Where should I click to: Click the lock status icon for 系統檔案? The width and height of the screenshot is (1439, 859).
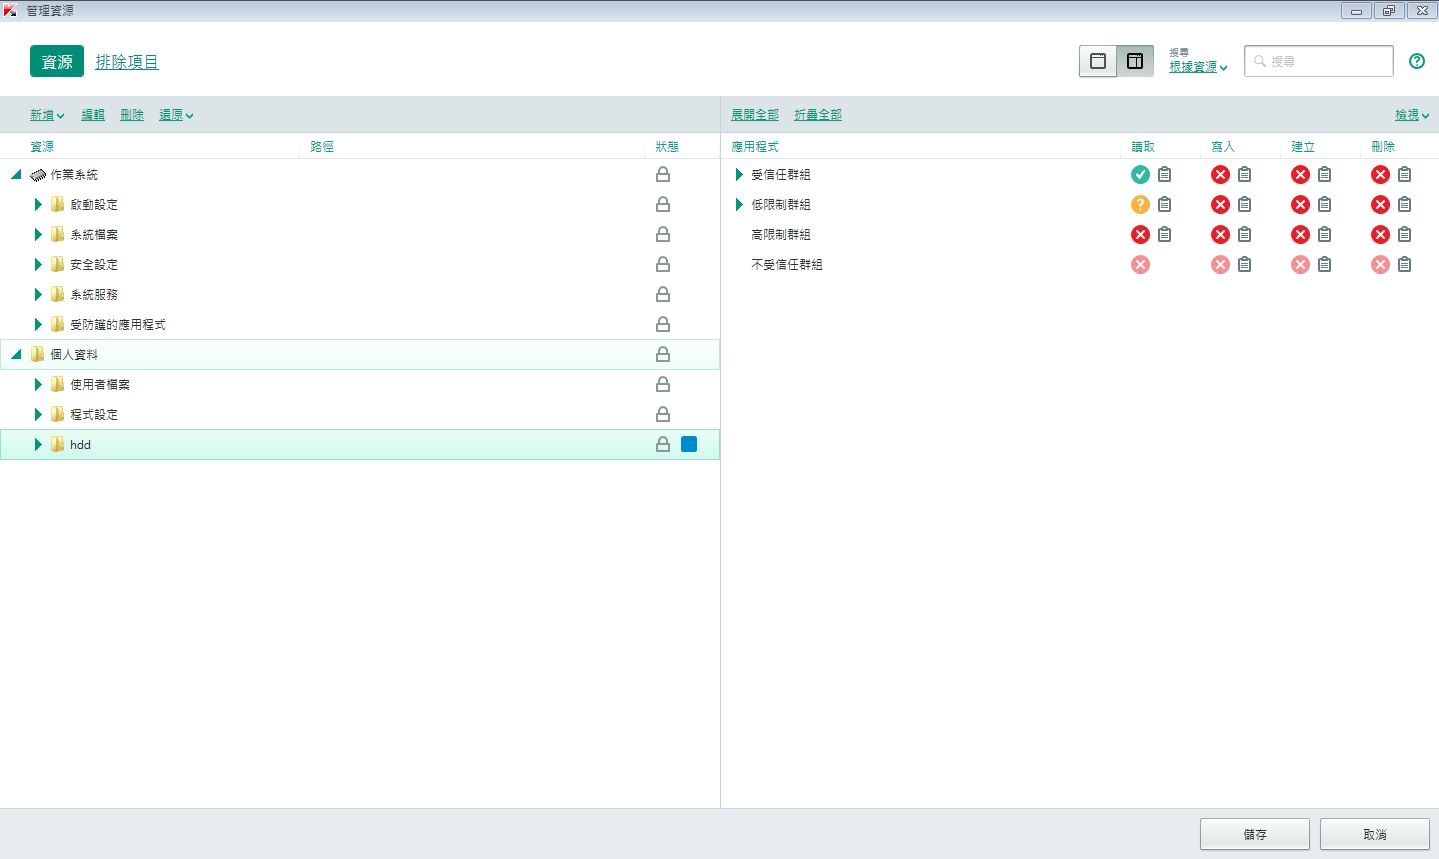[x=662, y=234]
